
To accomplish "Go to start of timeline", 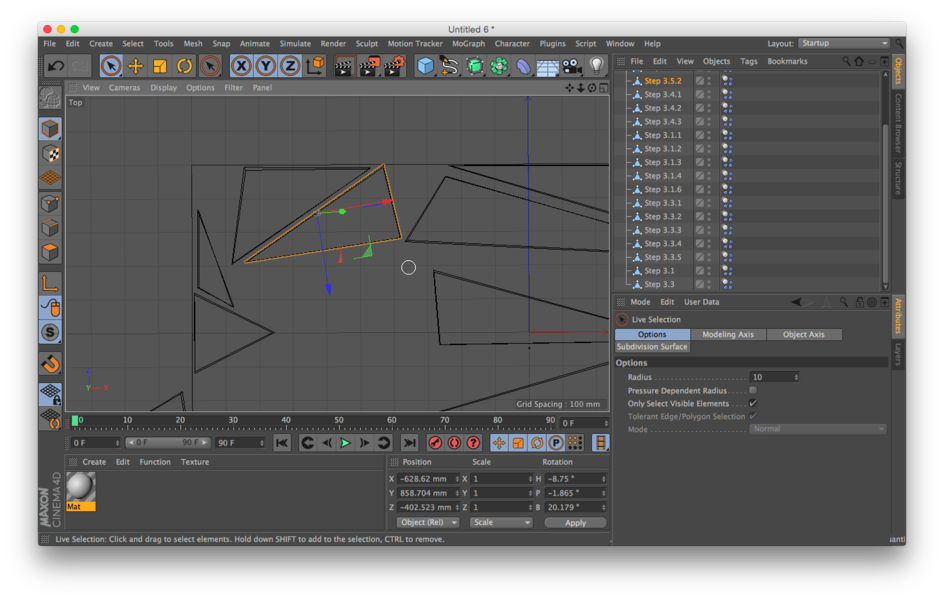I will tap(281, 443).
